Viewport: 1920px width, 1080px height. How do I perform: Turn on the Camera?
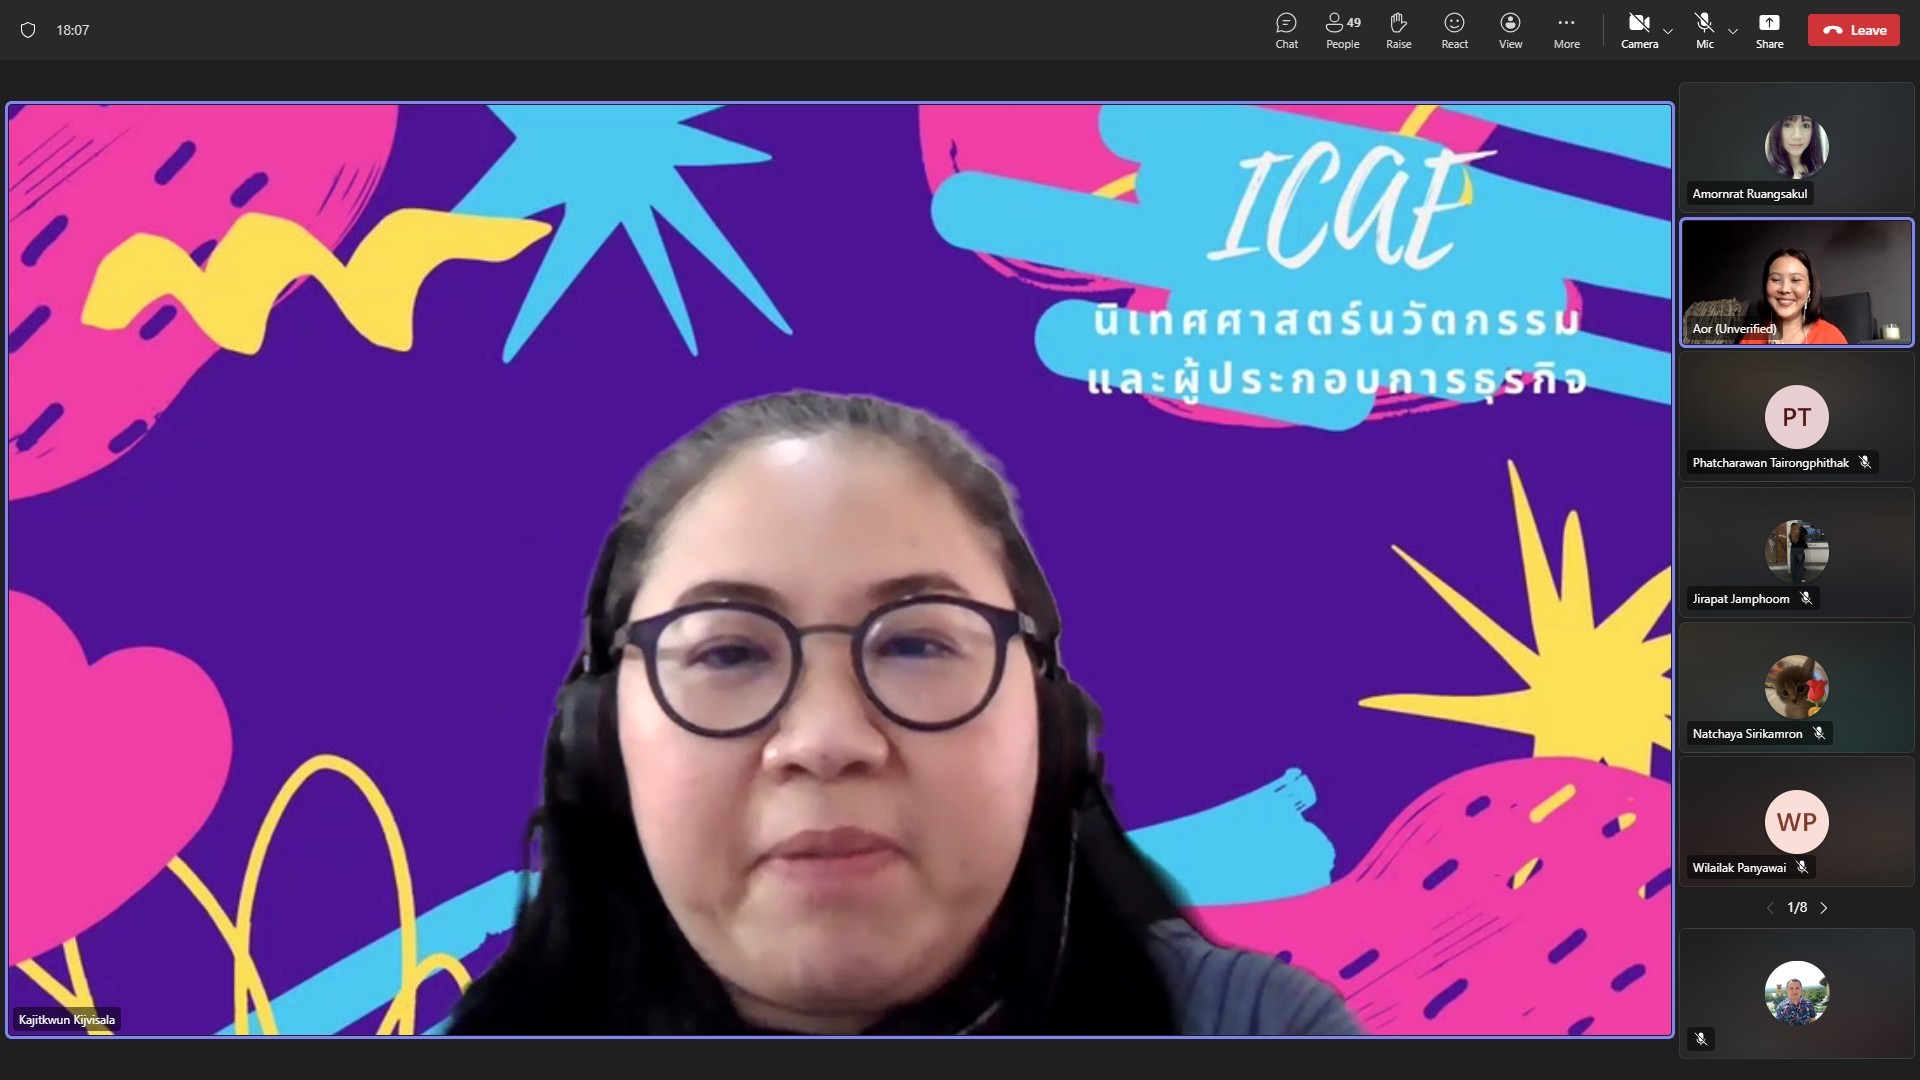tap(1639, 30)
